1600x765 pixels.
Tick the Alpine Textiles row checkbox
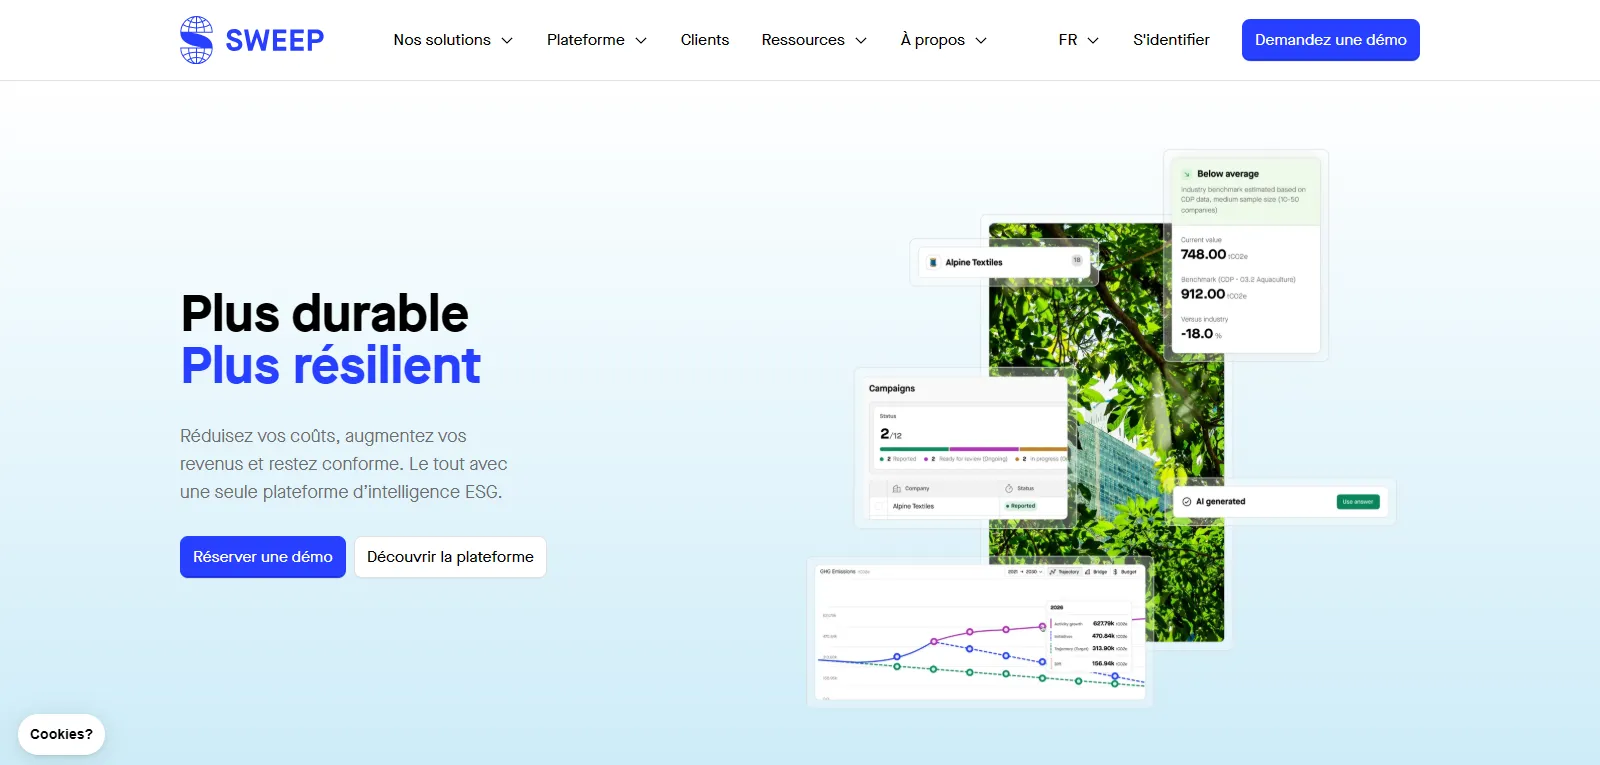pos(878,506)
